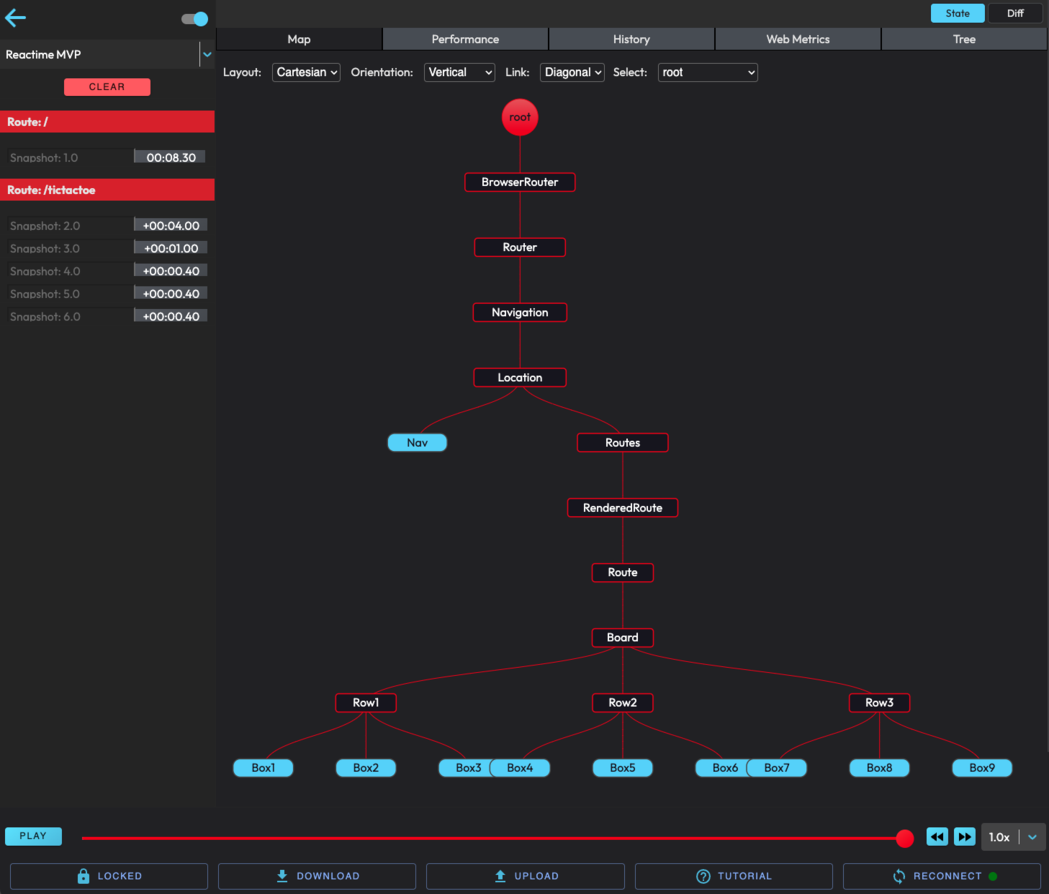Open the Web Metrics tab
Screen dimensions: 1049x894
[797, 39]
